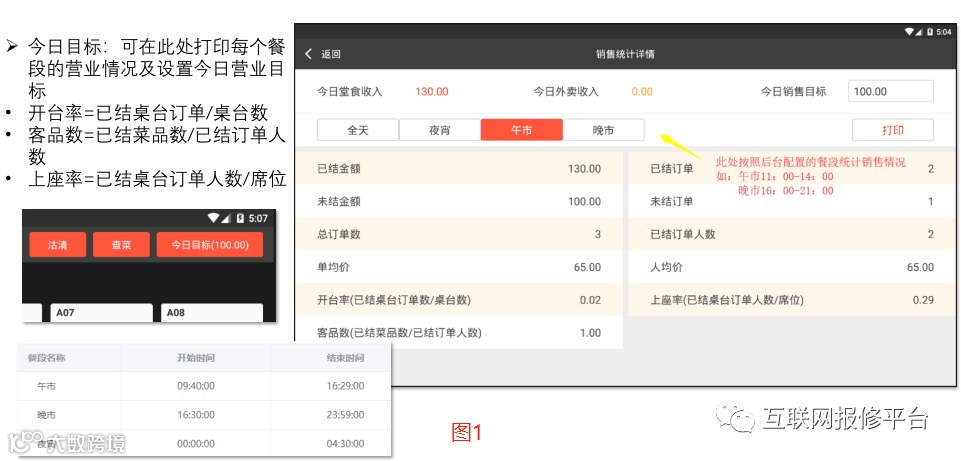Click the 开台率(已结桌台订单数/桌台数) row
961x461 pixels.
(459, 300)
